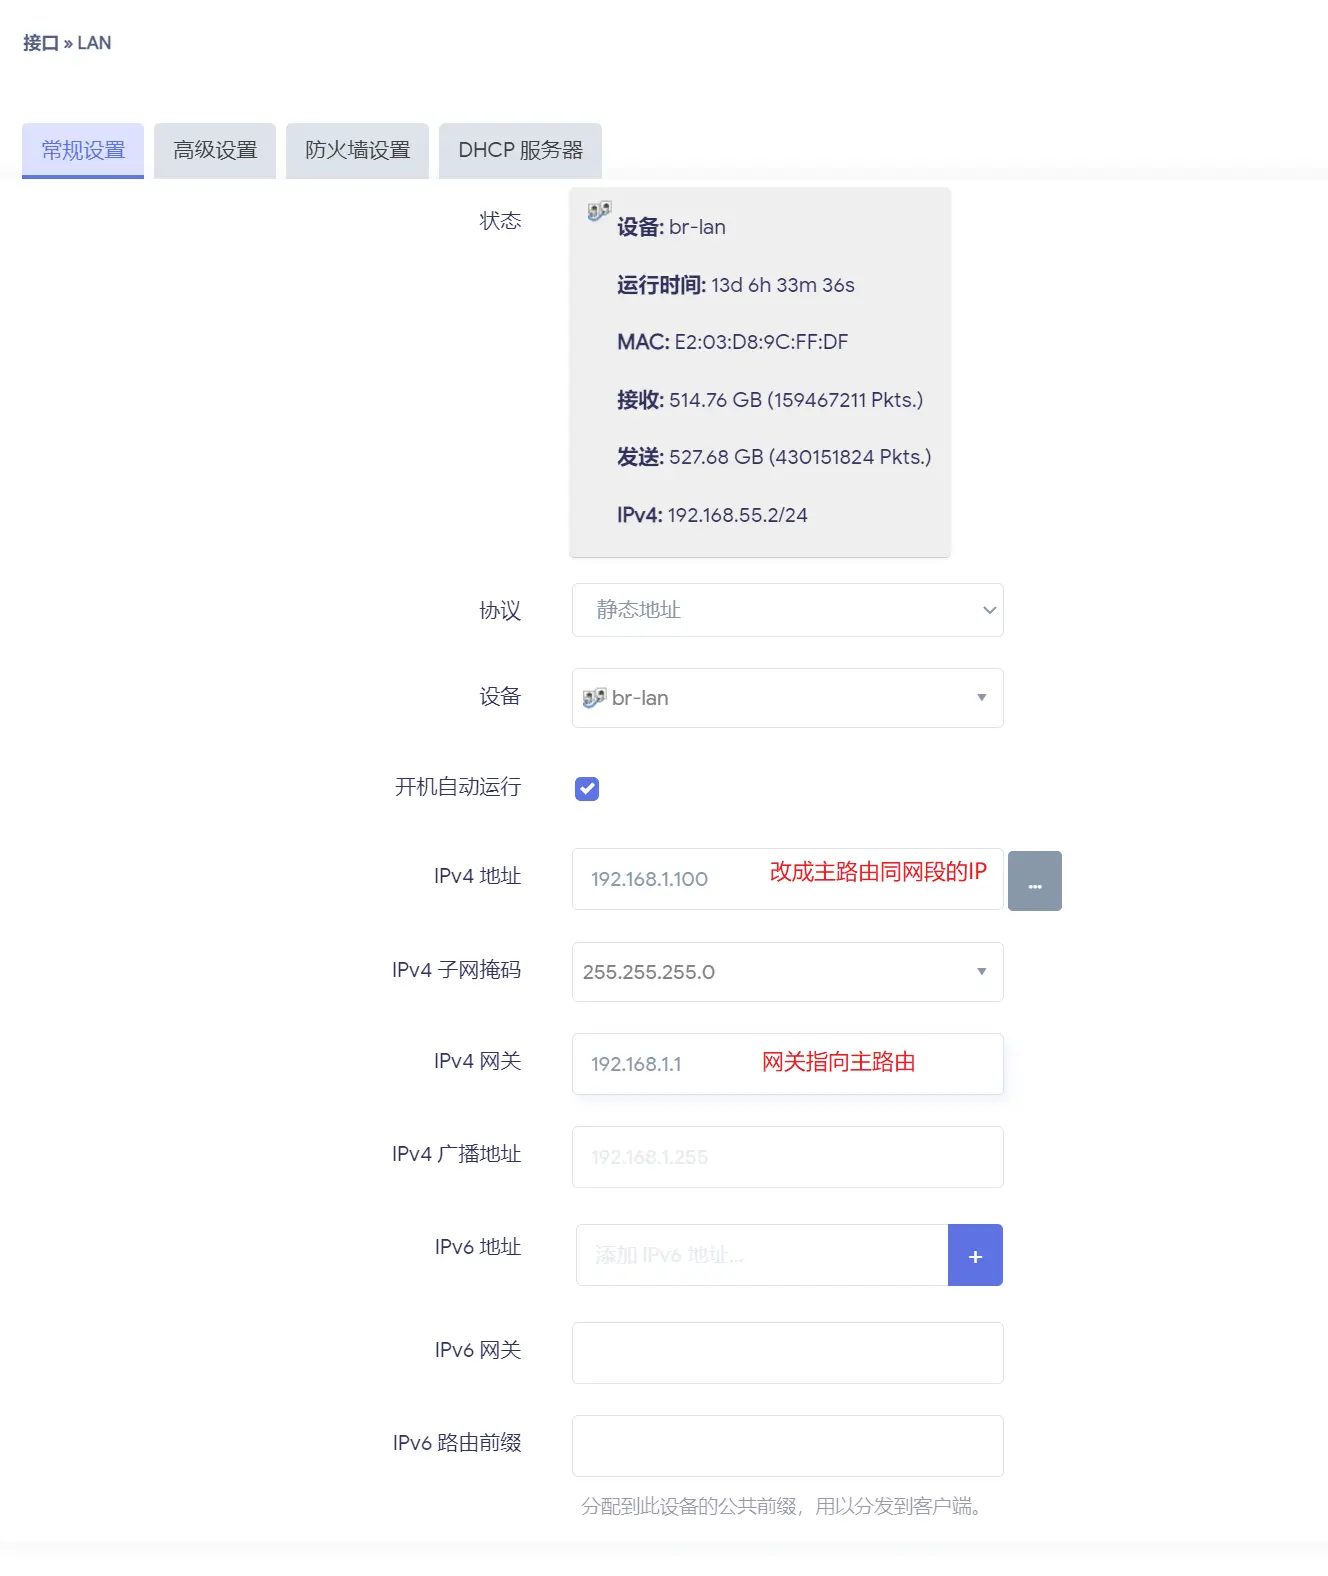Image resolution: width=1328 pixels, height=1576 pixels.
Task: Click the IPv4 广播地址 input field
Action: tap(787, 1157)
